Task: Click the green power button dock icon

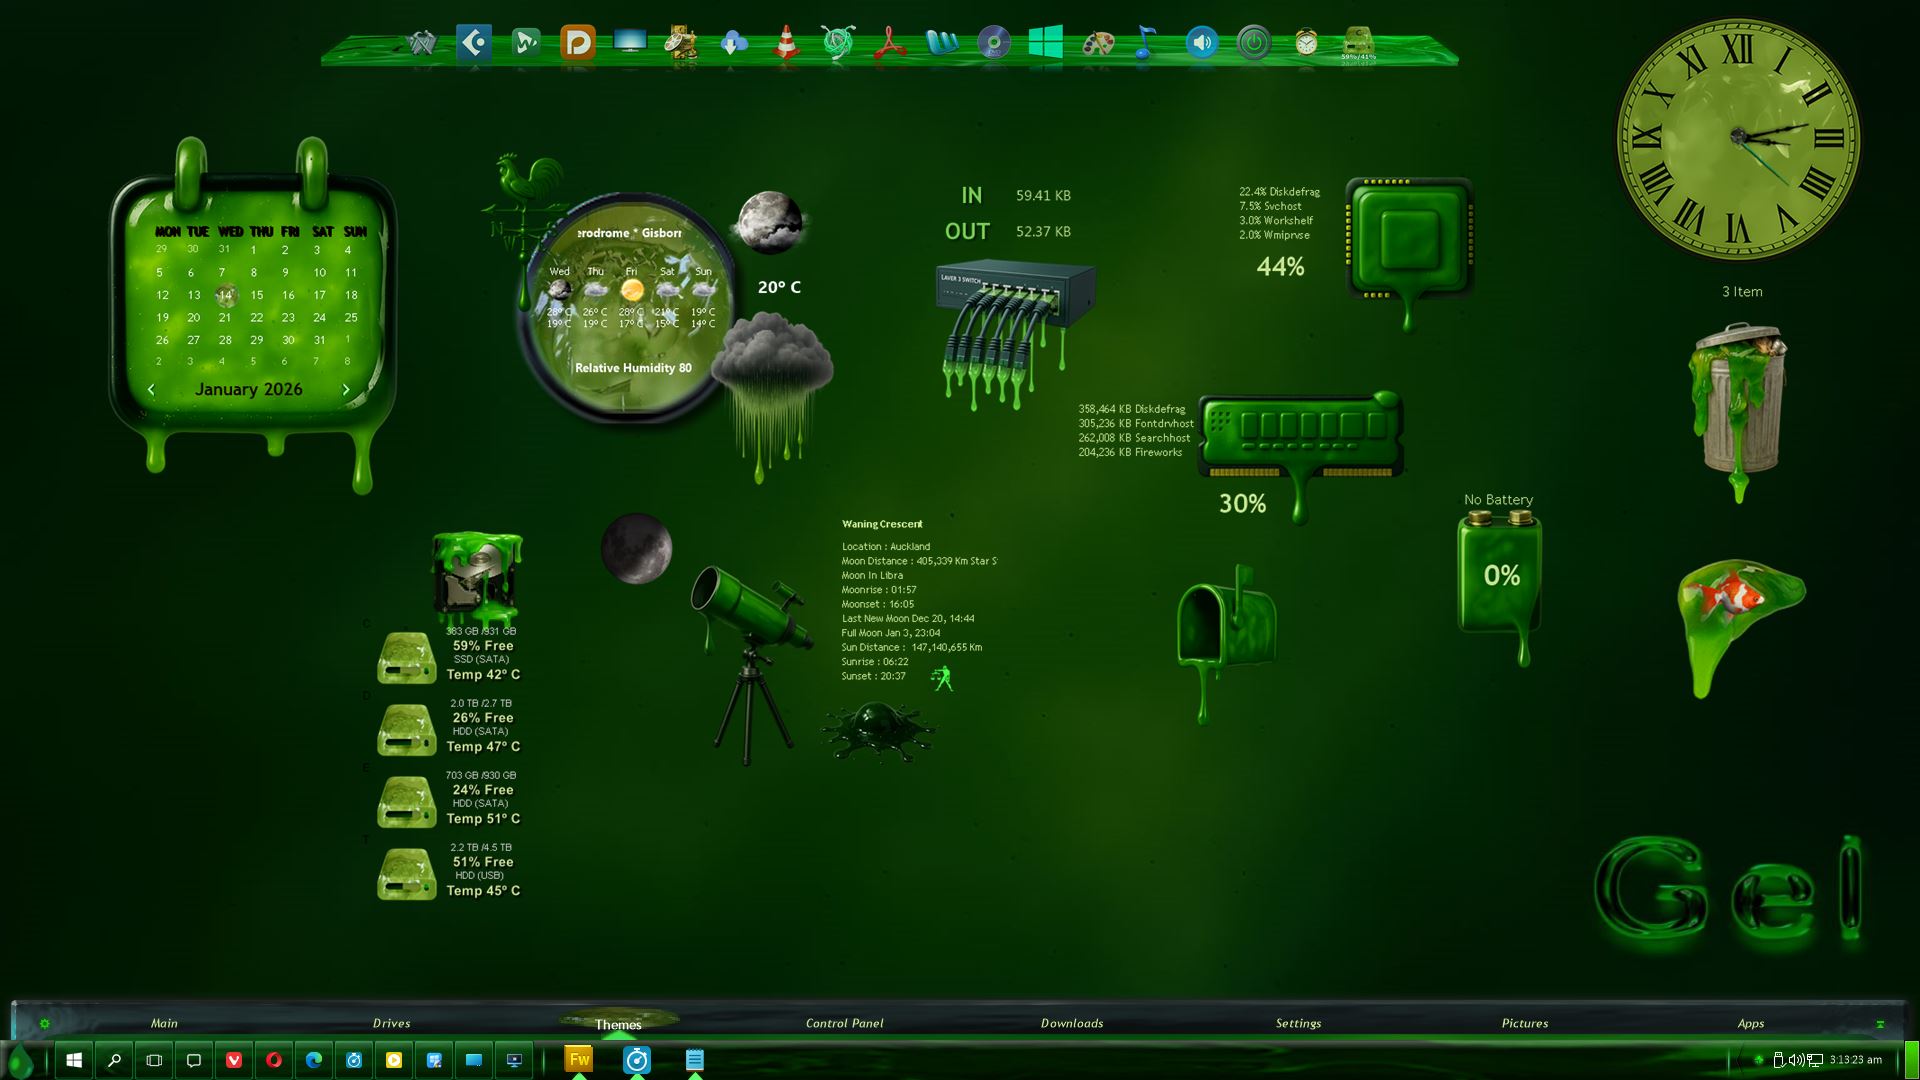Action: pos(1253,43)
